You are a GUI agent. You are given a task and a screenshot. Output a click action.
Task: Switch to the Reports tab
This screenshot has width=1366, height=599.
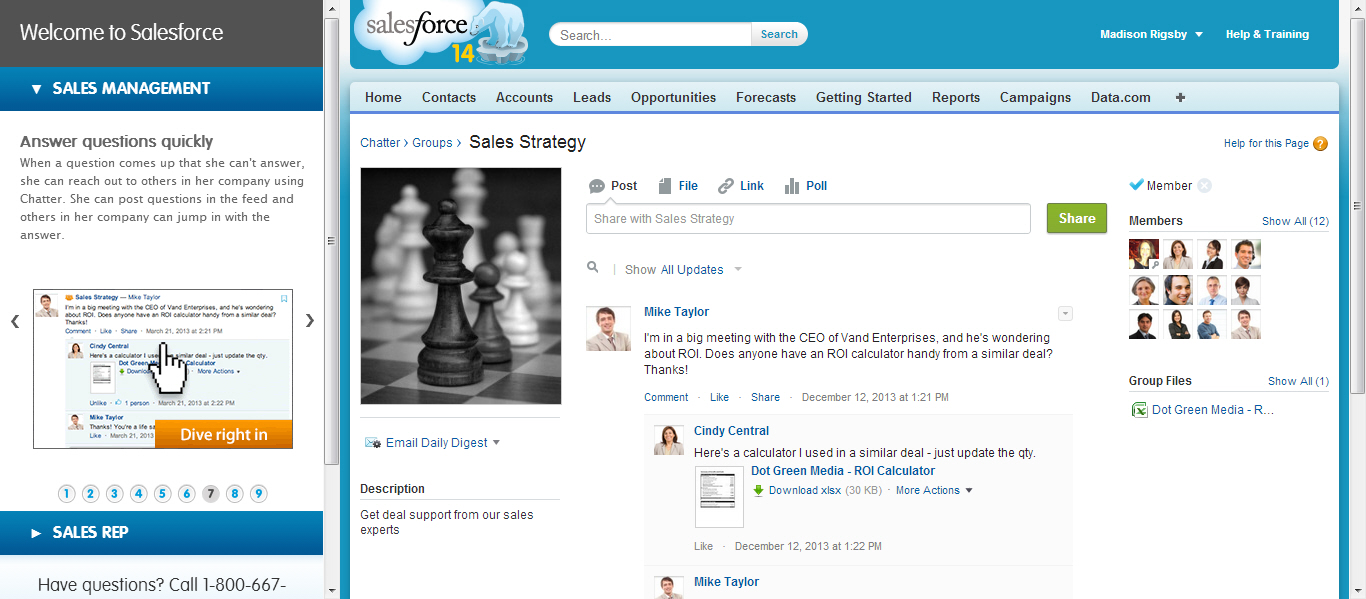955,98
